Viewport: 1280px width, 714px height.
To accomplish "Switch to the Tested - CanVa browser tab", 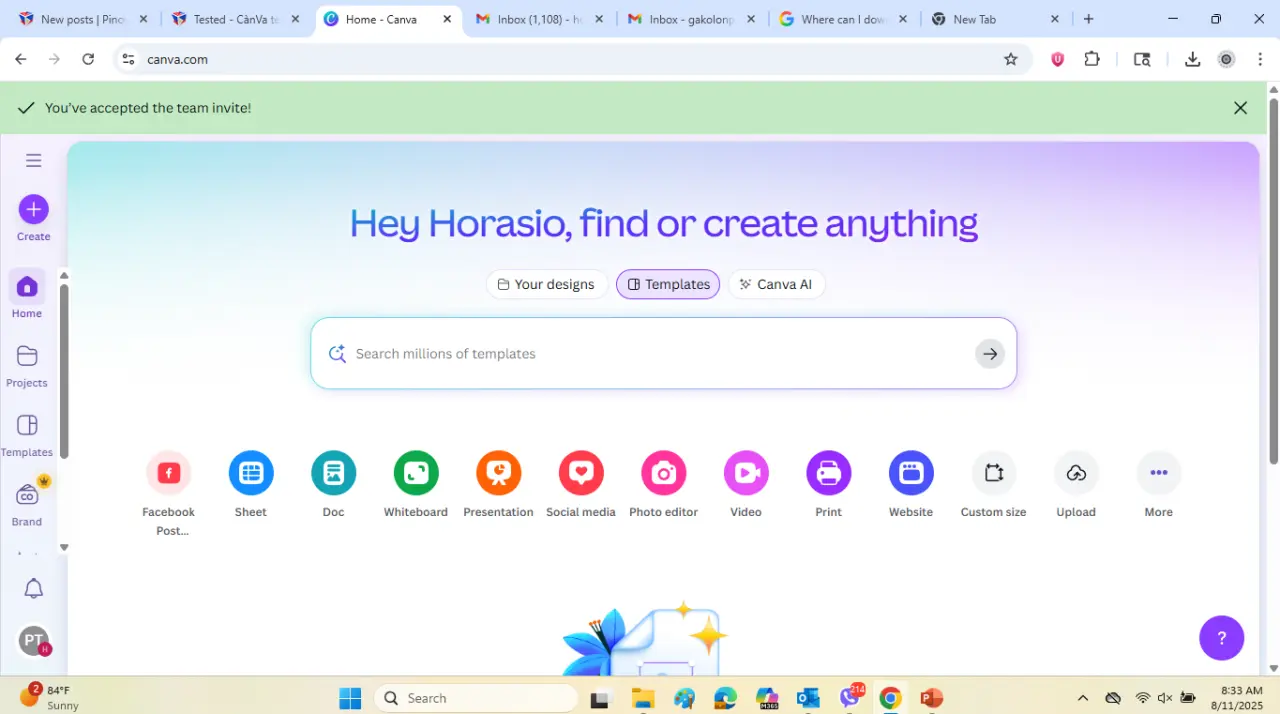I will coord(236,19).
